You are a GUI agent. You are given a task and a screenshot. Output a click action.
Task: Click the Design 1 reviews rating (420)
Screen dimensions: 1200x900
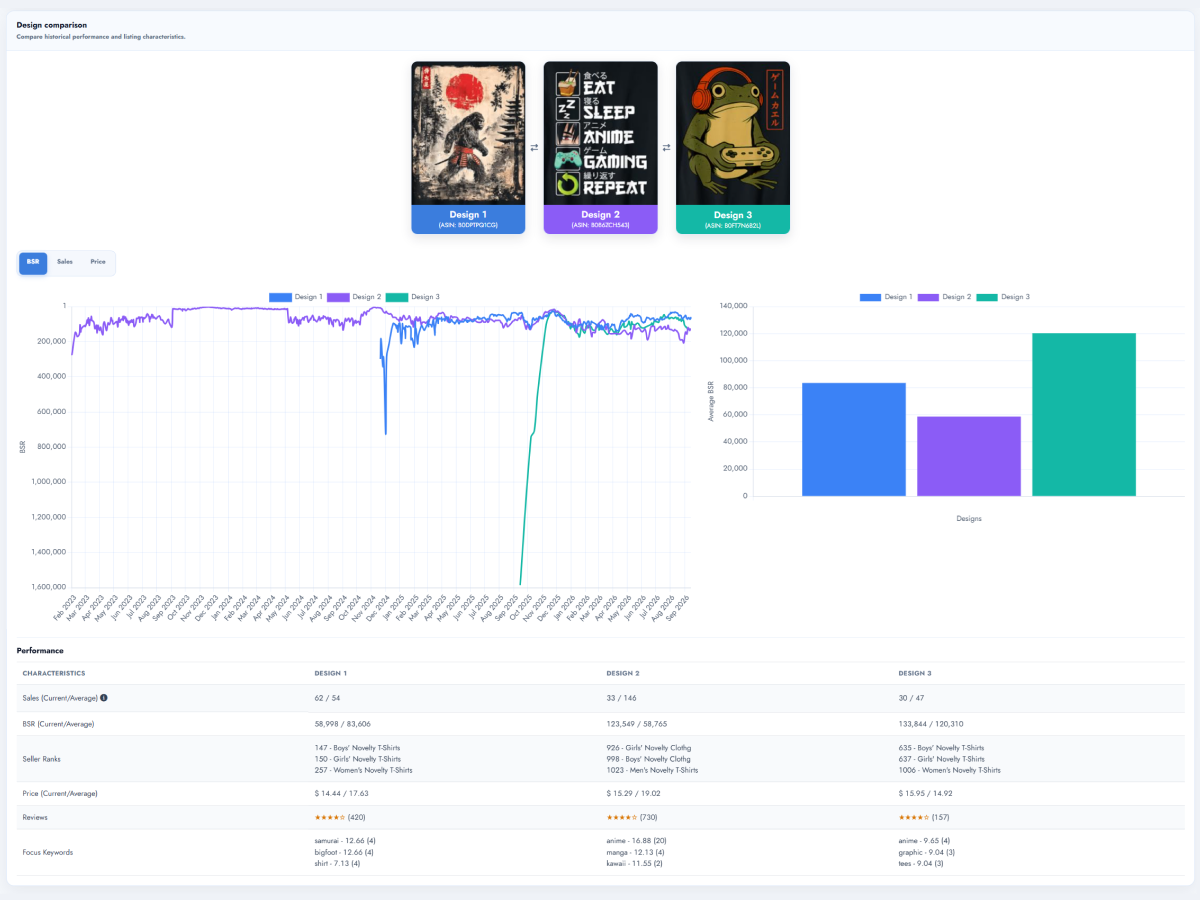pos(342,817)
